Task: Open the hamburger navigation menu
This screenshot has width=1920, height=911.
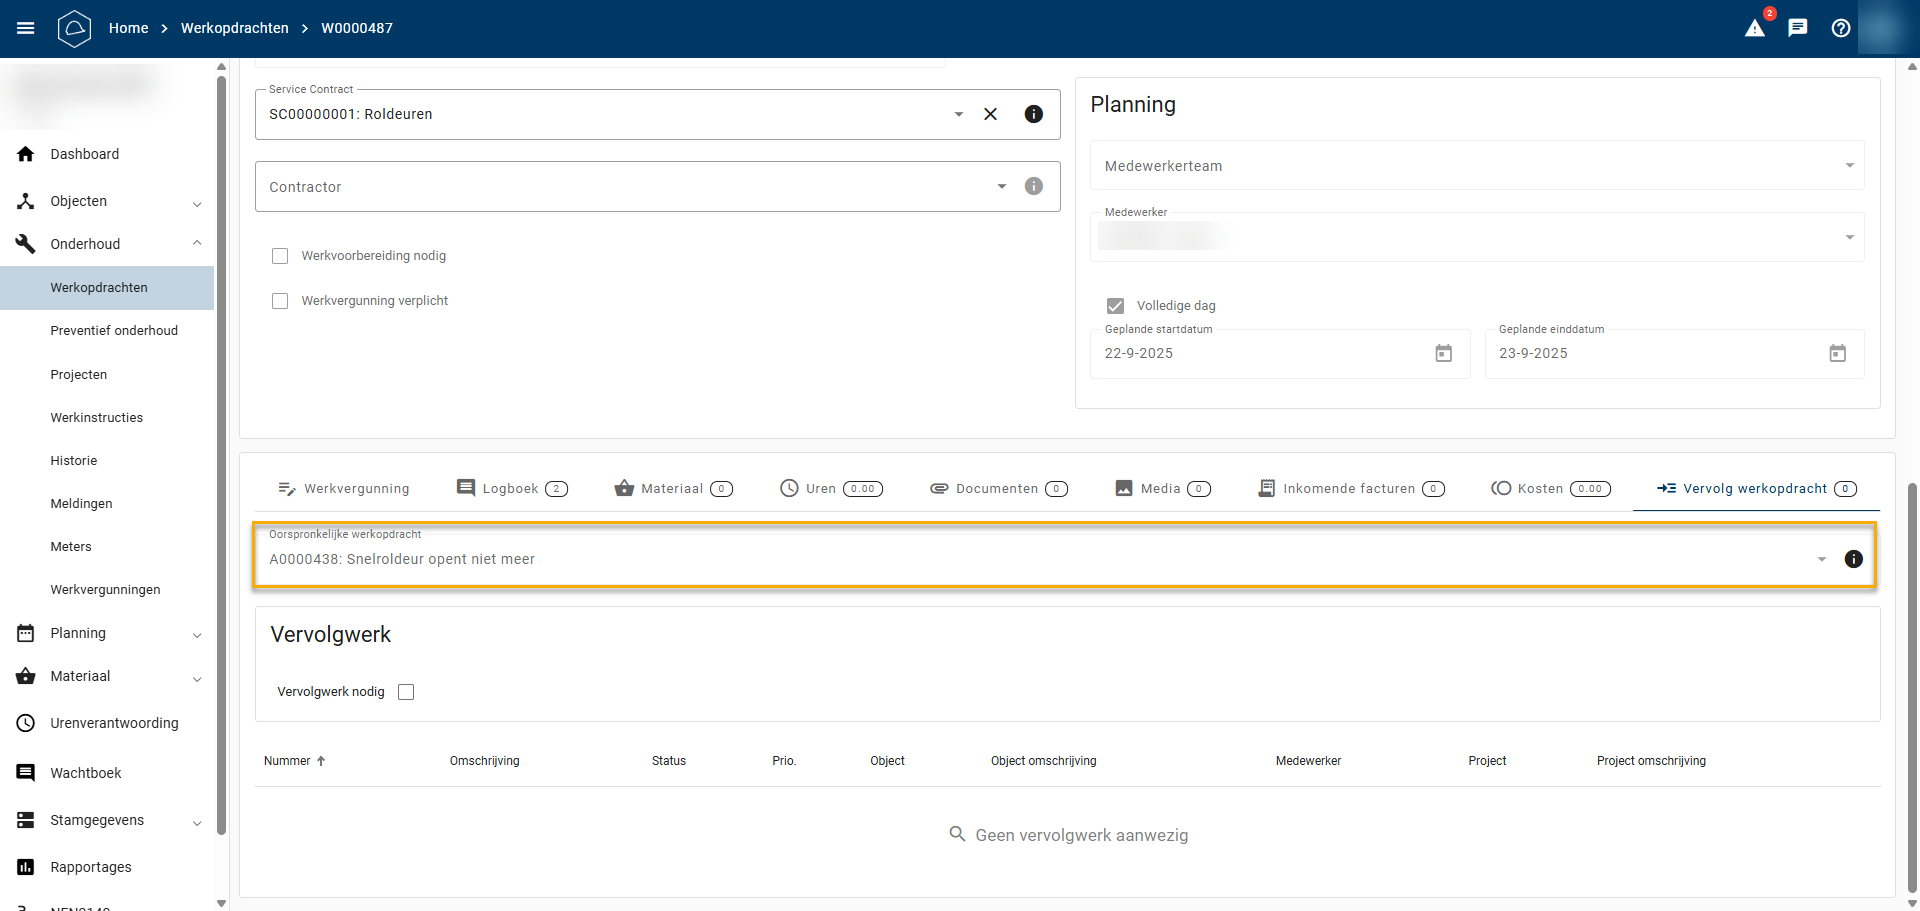Action: pyautogui.click(x=26, y=28)
